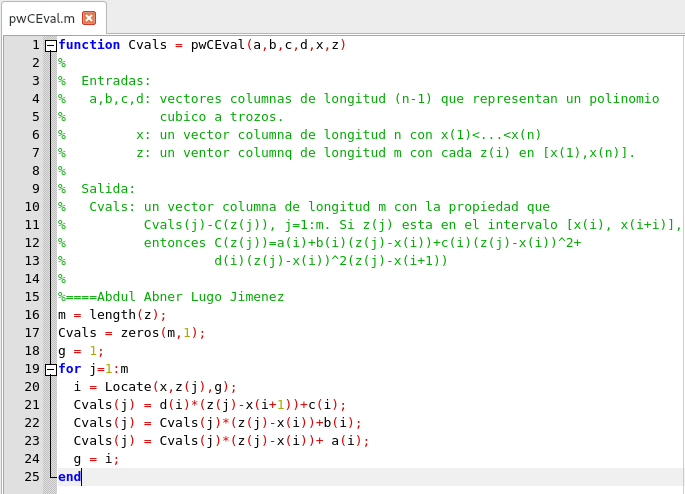
Task: Click the 'Salida:' comment text
Action: pyautogui.click(x=108, y=189)
